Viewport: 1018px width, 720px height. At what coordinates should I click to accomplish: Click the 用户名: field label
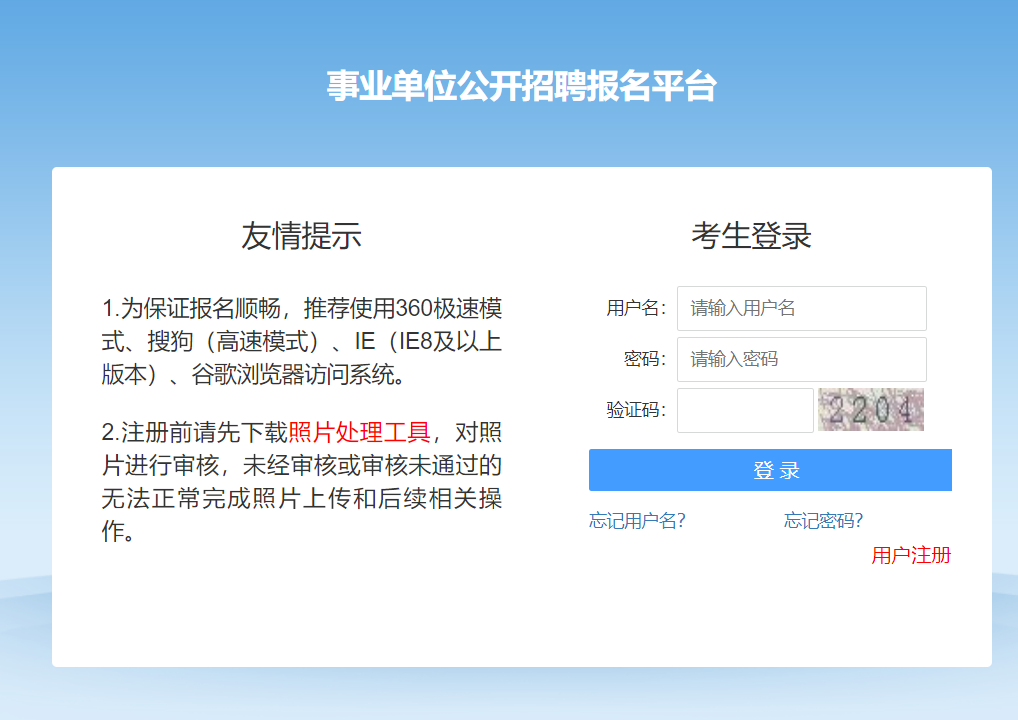point(636,308)
